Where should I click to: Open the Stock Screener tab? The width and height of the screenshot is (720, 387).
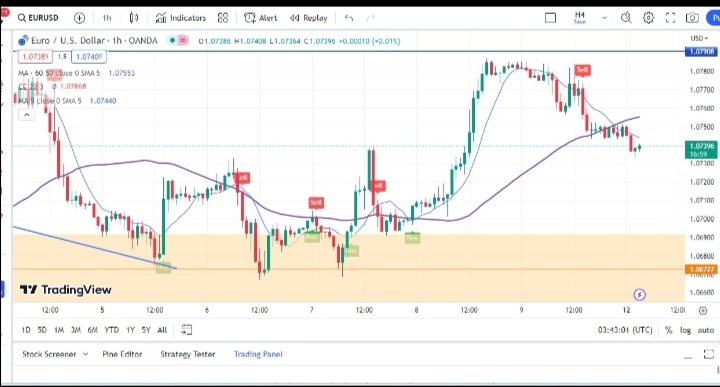coord(49,354)
